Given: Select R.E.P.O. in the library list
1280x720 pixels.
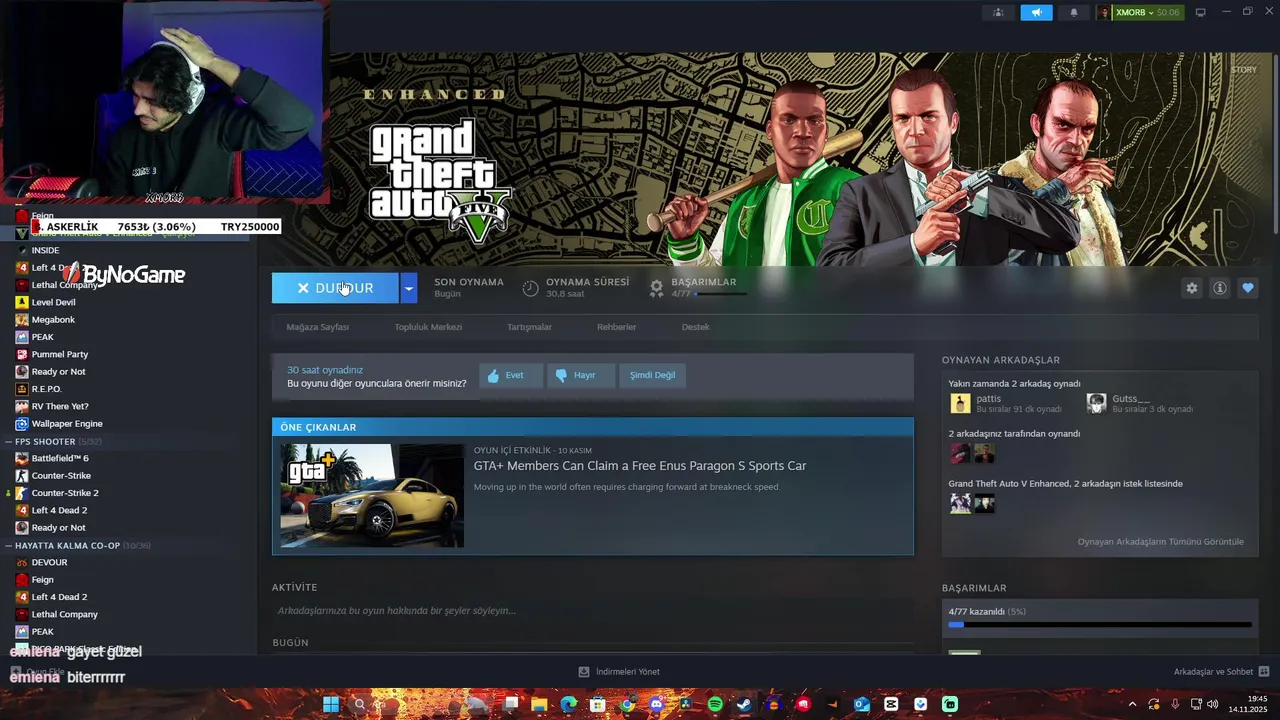Looking at the screenshot, I should coord(46,389).
